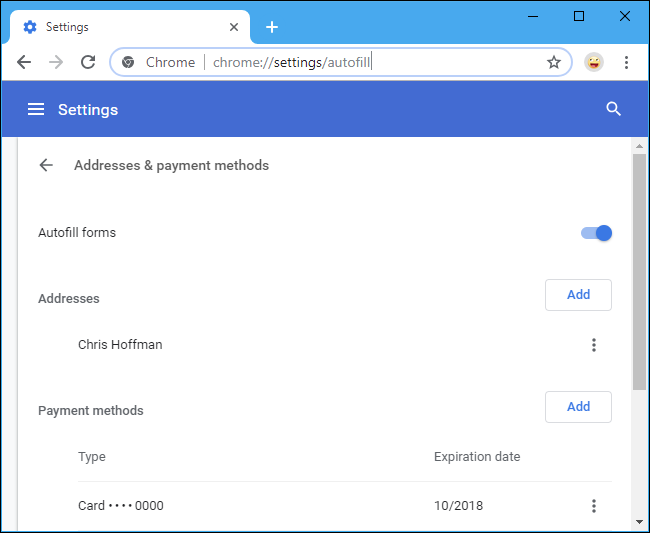Screen dimensions: 650x533
Task: Open a new tab with plus icon
Action: coord(272,27)
